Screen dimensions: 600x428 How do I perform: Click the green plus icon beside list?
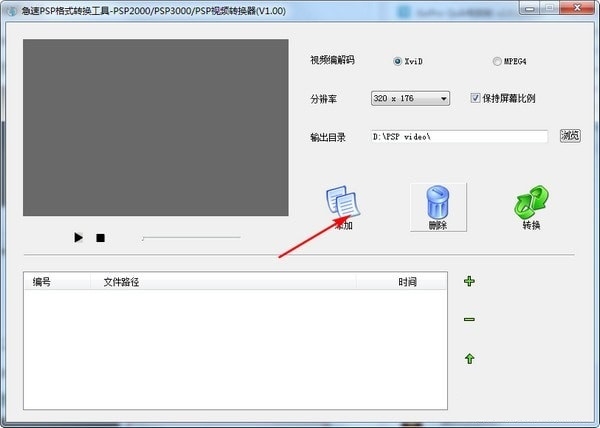(x=469, y=281)
